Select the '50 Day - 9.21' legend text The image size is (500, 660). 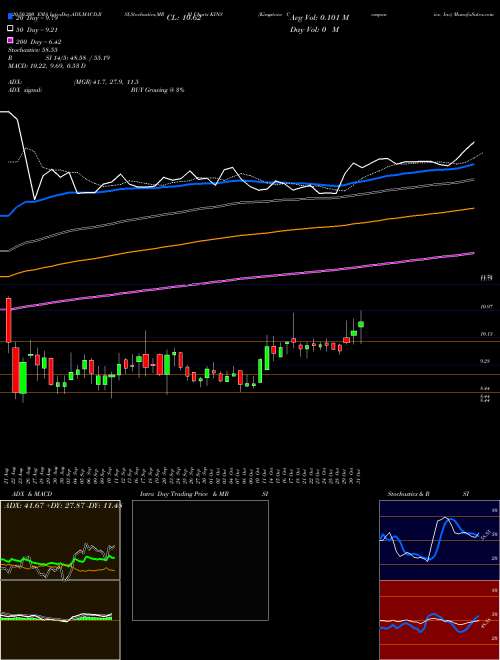tap(37, 30)
